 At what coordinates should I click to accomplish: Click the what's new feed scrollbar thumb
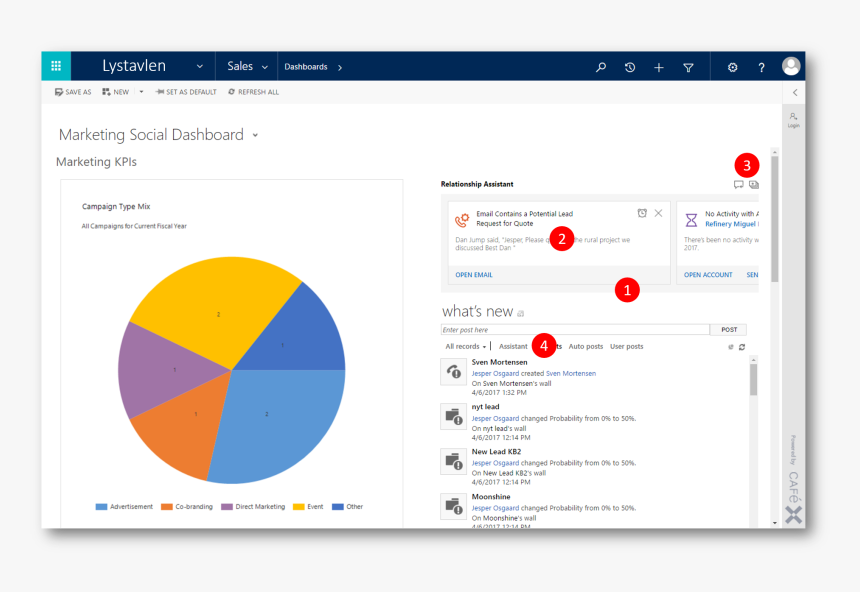754,380
